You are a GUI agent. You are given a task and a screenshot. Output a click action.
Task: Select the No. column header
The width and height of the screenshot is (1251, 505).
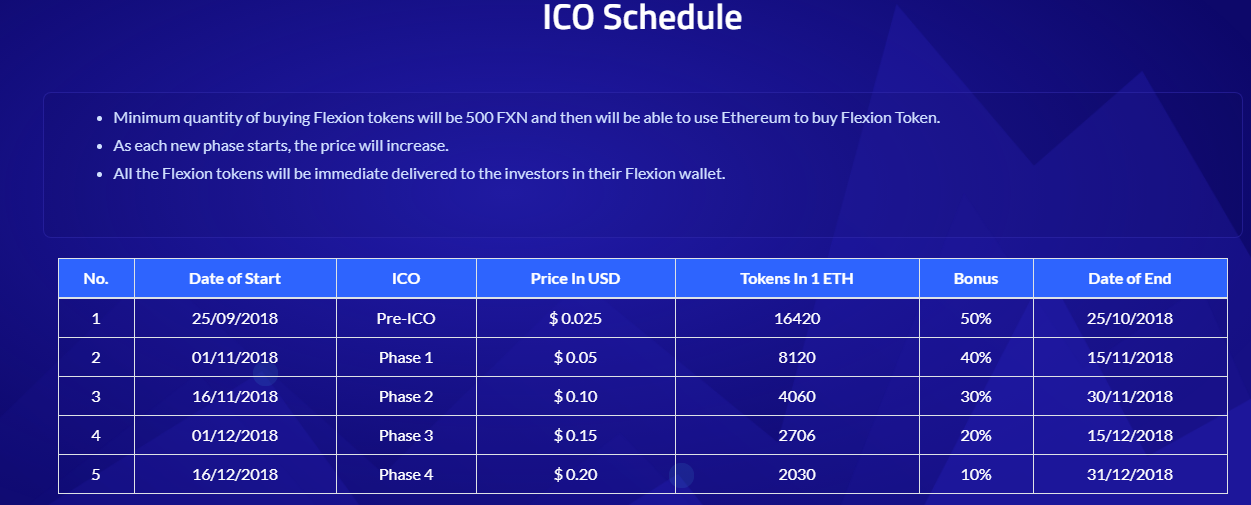96,279
